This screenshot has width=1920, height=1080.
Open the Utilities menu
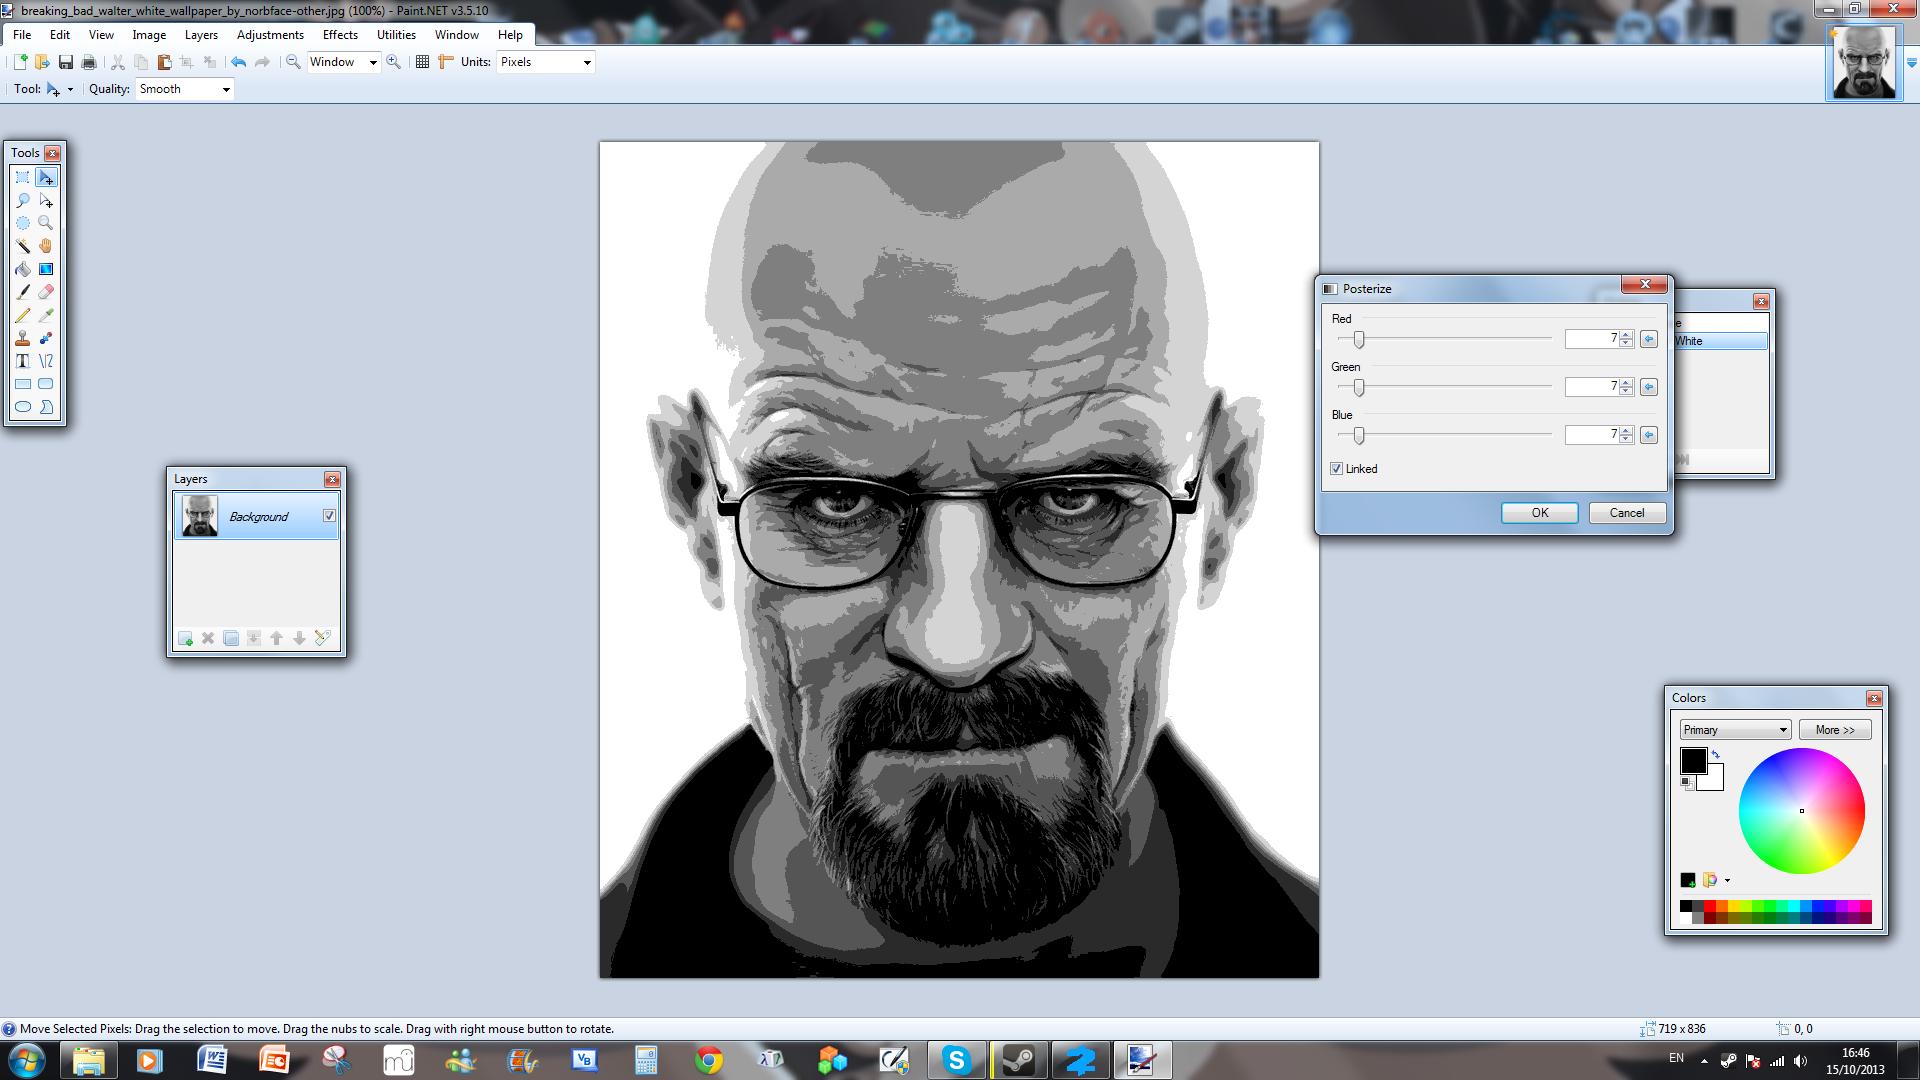pyautogui.click(x=396, y=35)
